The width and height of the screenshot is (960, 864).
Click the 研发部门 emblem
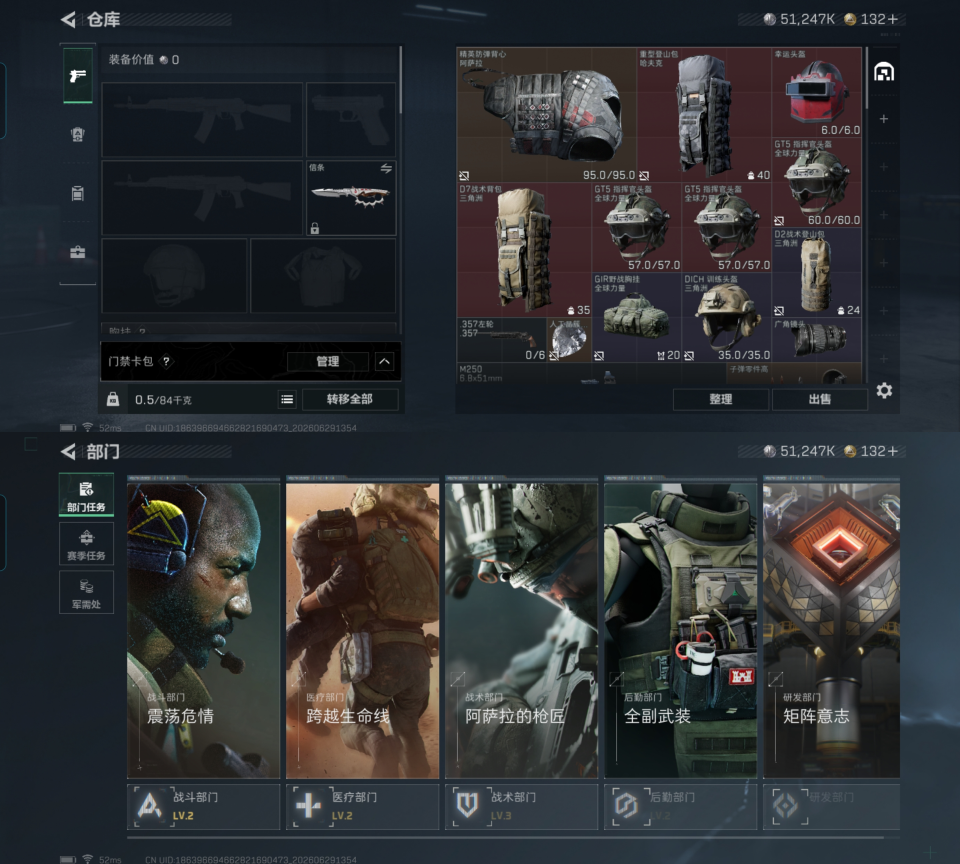coord(786,806)
